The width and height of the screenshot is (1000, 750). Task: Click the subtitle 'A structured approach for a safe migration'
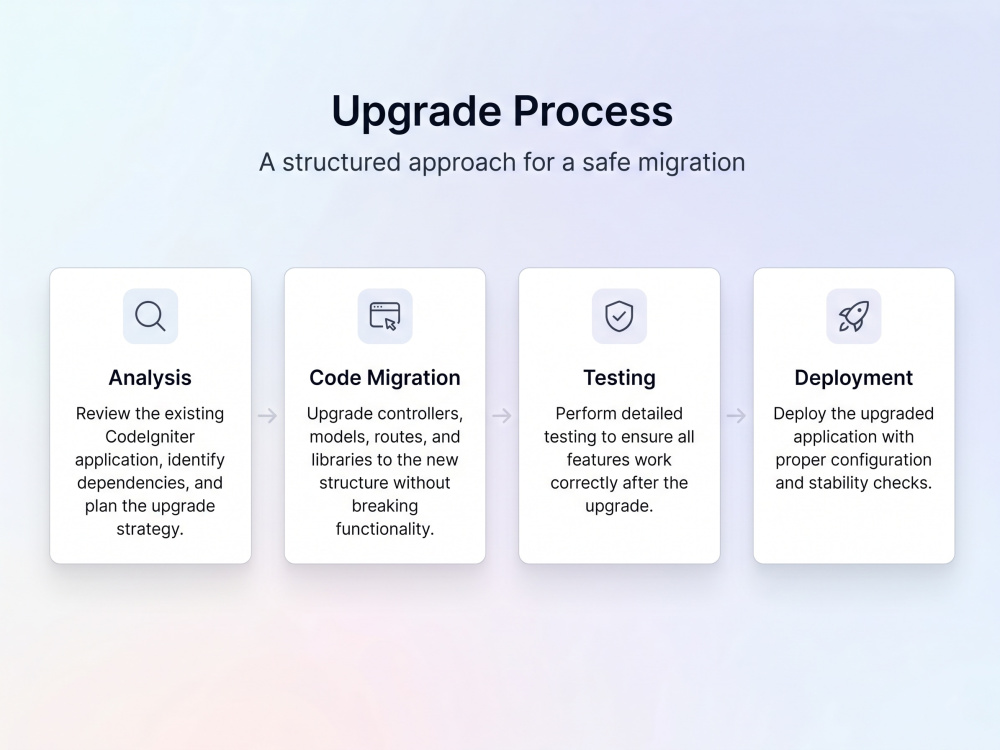point(502,162)
